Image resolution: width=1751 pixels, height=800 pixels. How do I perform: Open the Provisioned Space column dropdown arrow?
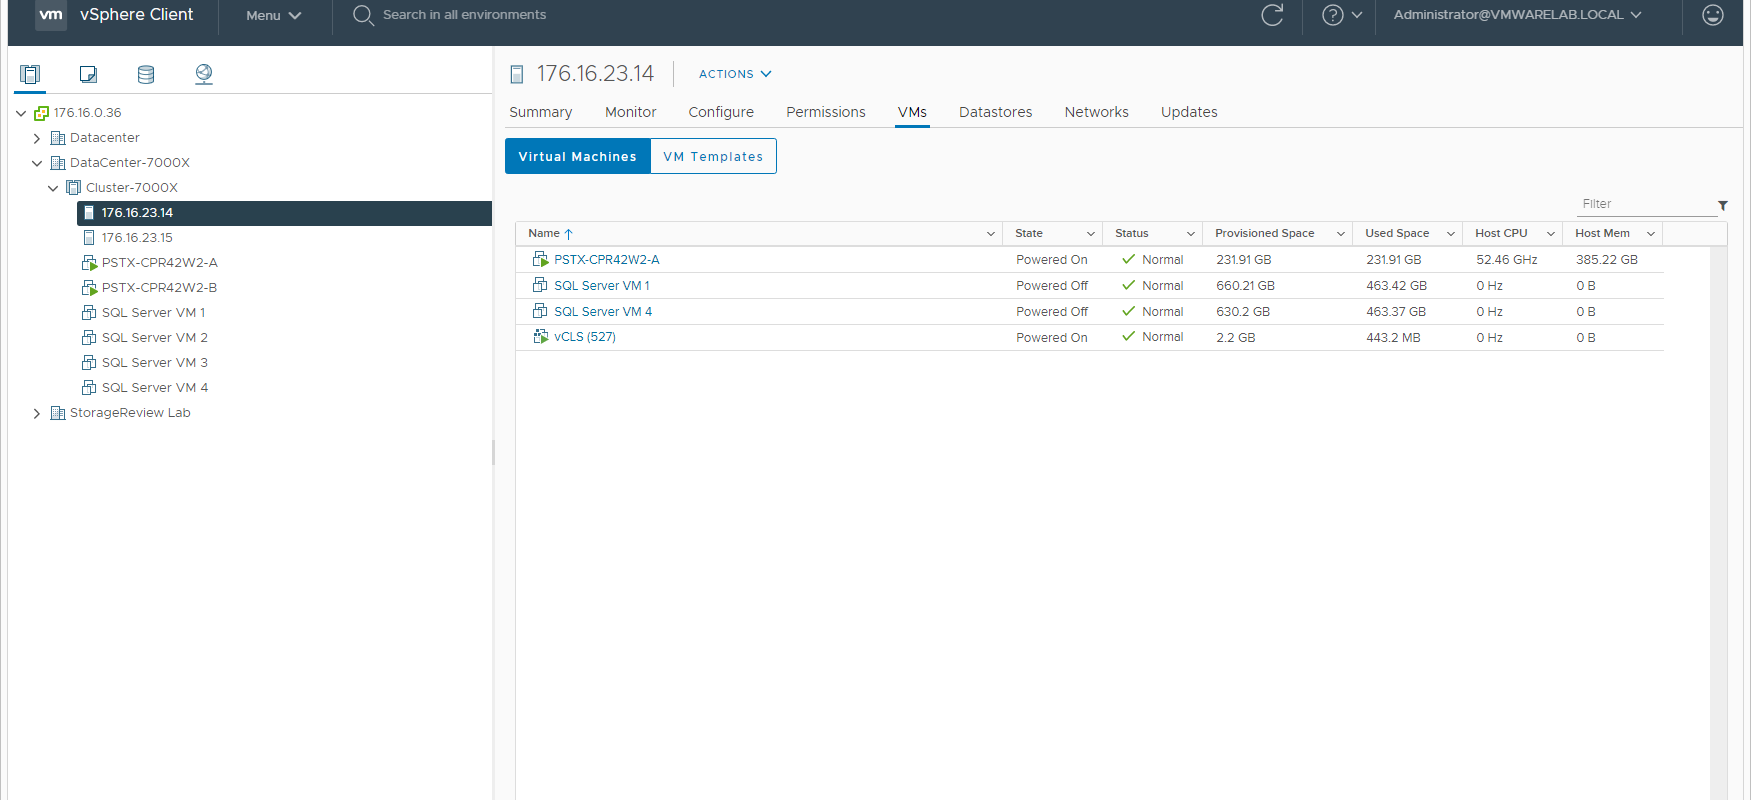tap(1341, 234)
